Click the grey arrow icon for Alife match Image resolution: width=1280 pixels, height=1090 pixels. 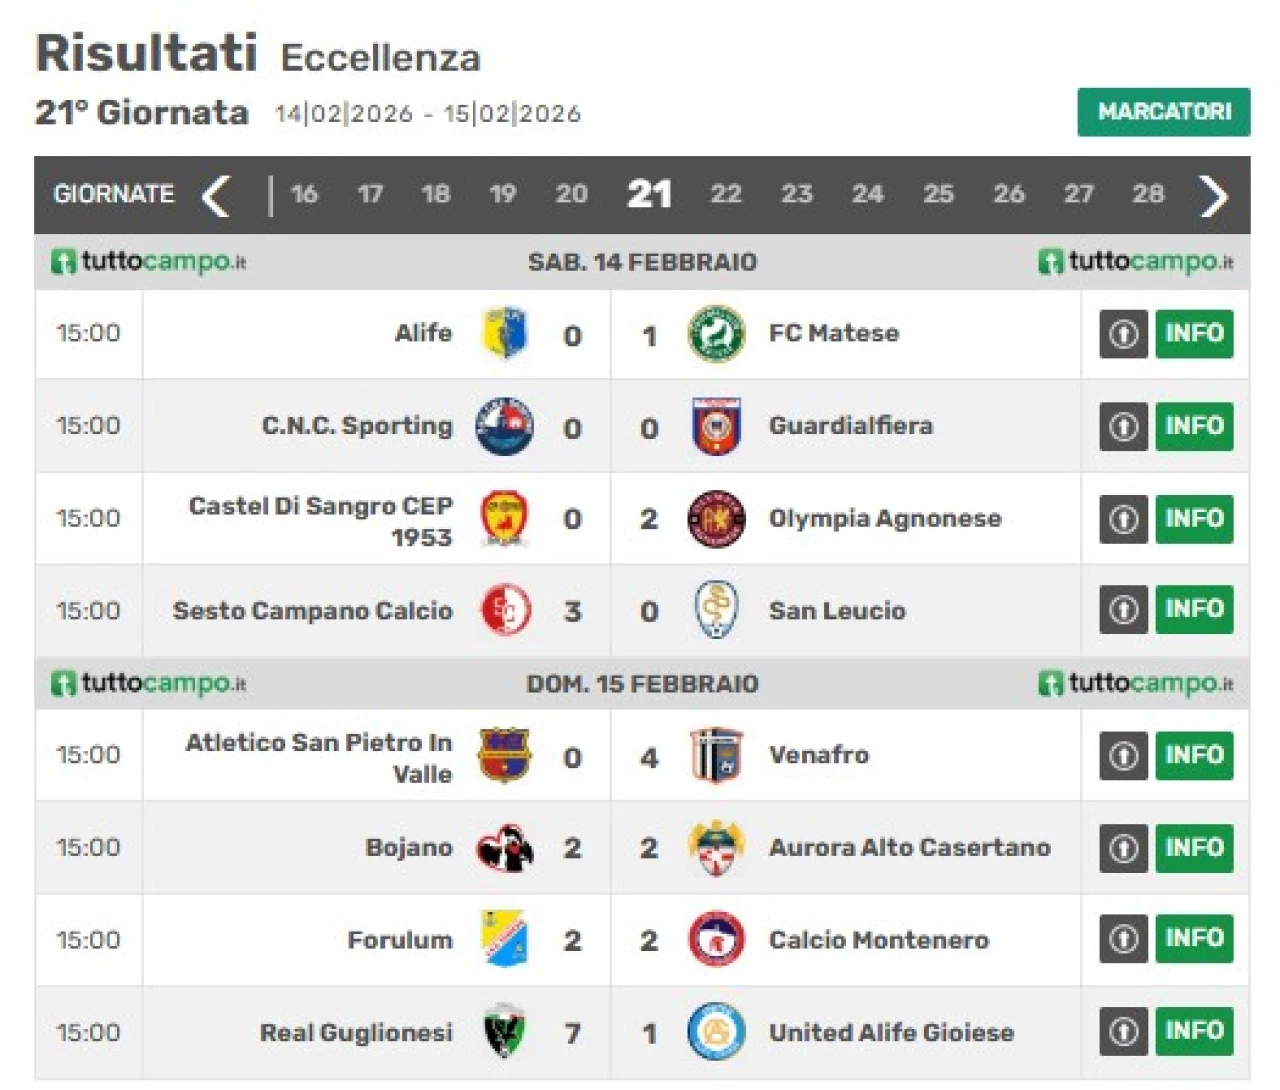point(1123,334)
